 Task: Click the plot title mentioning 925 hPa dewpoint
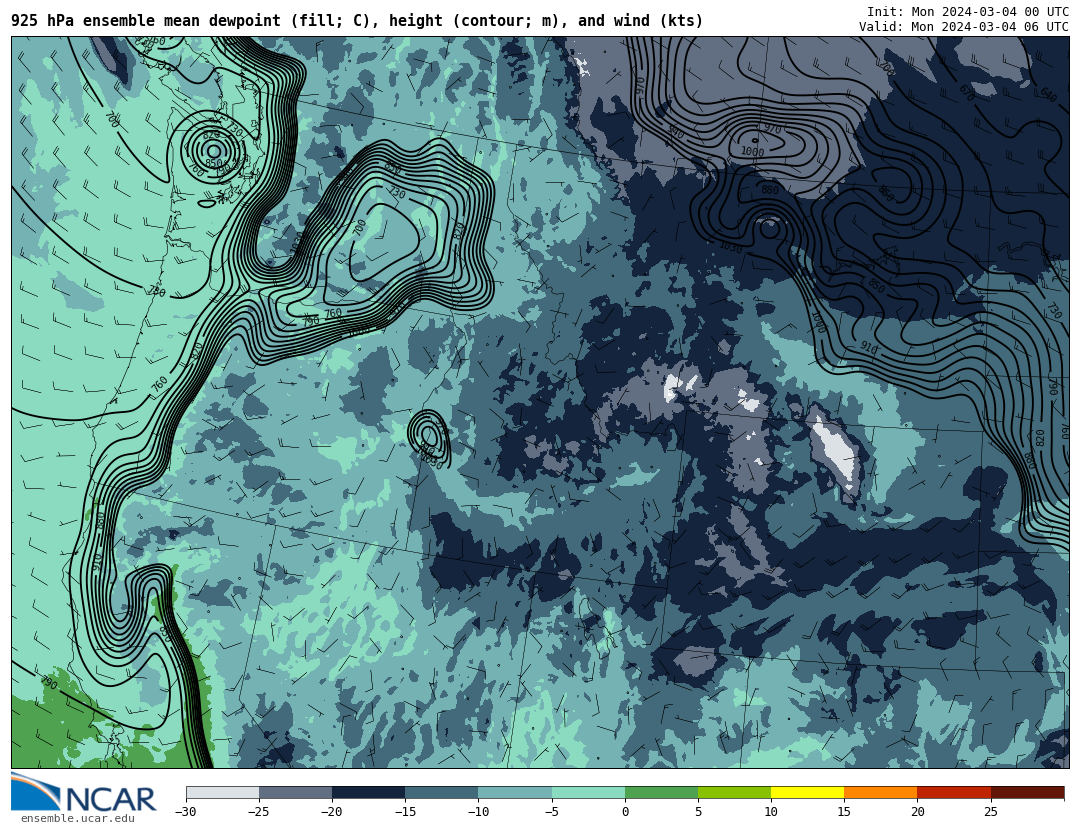357,21
